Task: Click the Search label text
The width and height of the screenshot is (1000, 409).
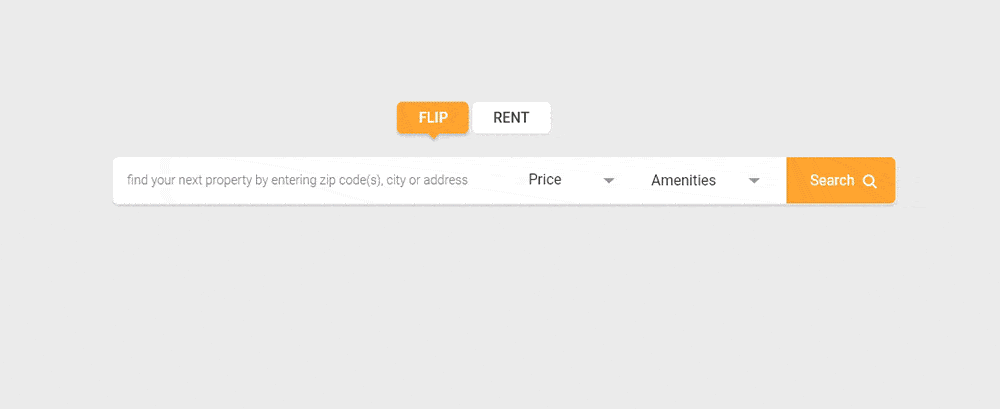Action: tap(832, 181)
